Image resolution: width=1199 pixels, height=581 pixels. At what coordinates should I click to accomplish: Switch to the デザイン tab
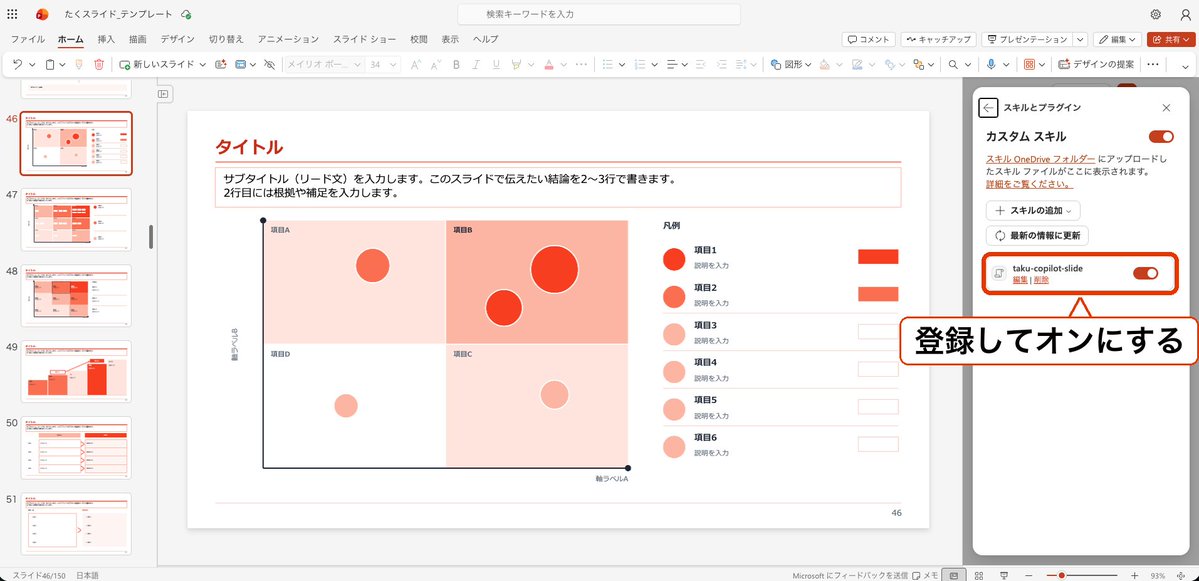click(177, 39)
